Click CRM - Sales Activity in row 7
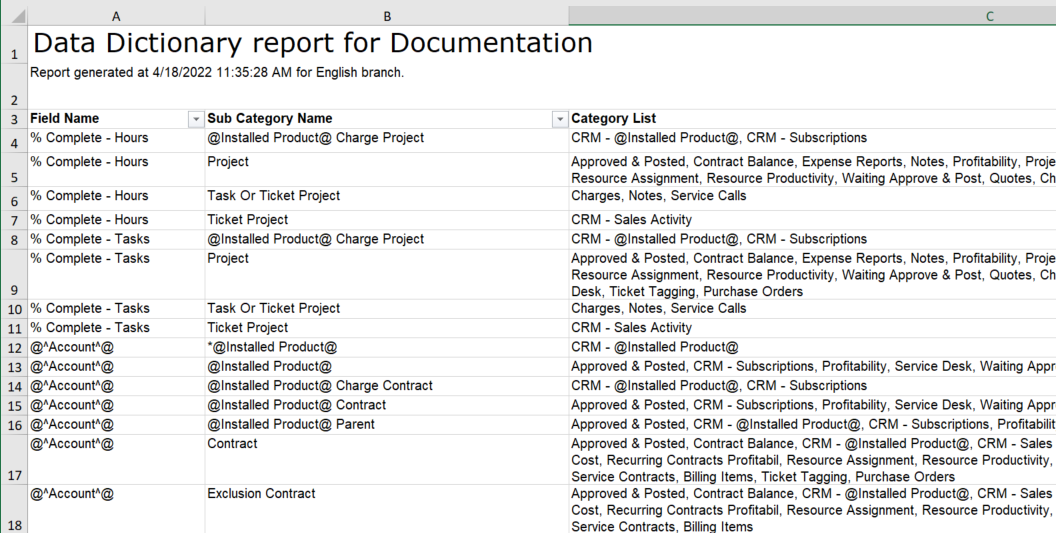 (631, 220)
